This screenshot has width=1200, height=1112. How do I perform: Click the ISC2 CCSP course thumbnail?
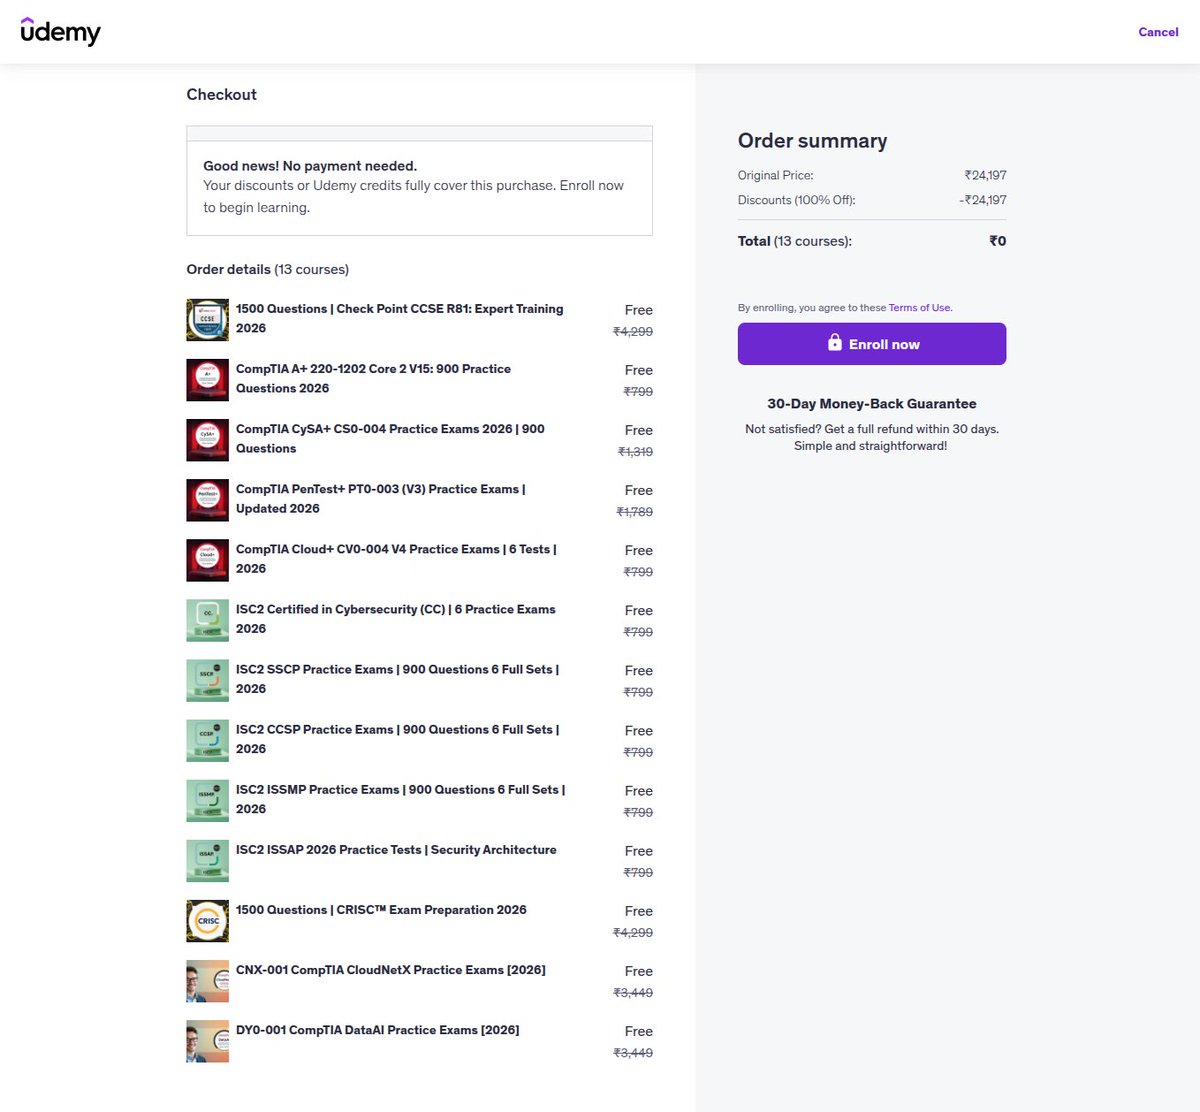208,740
